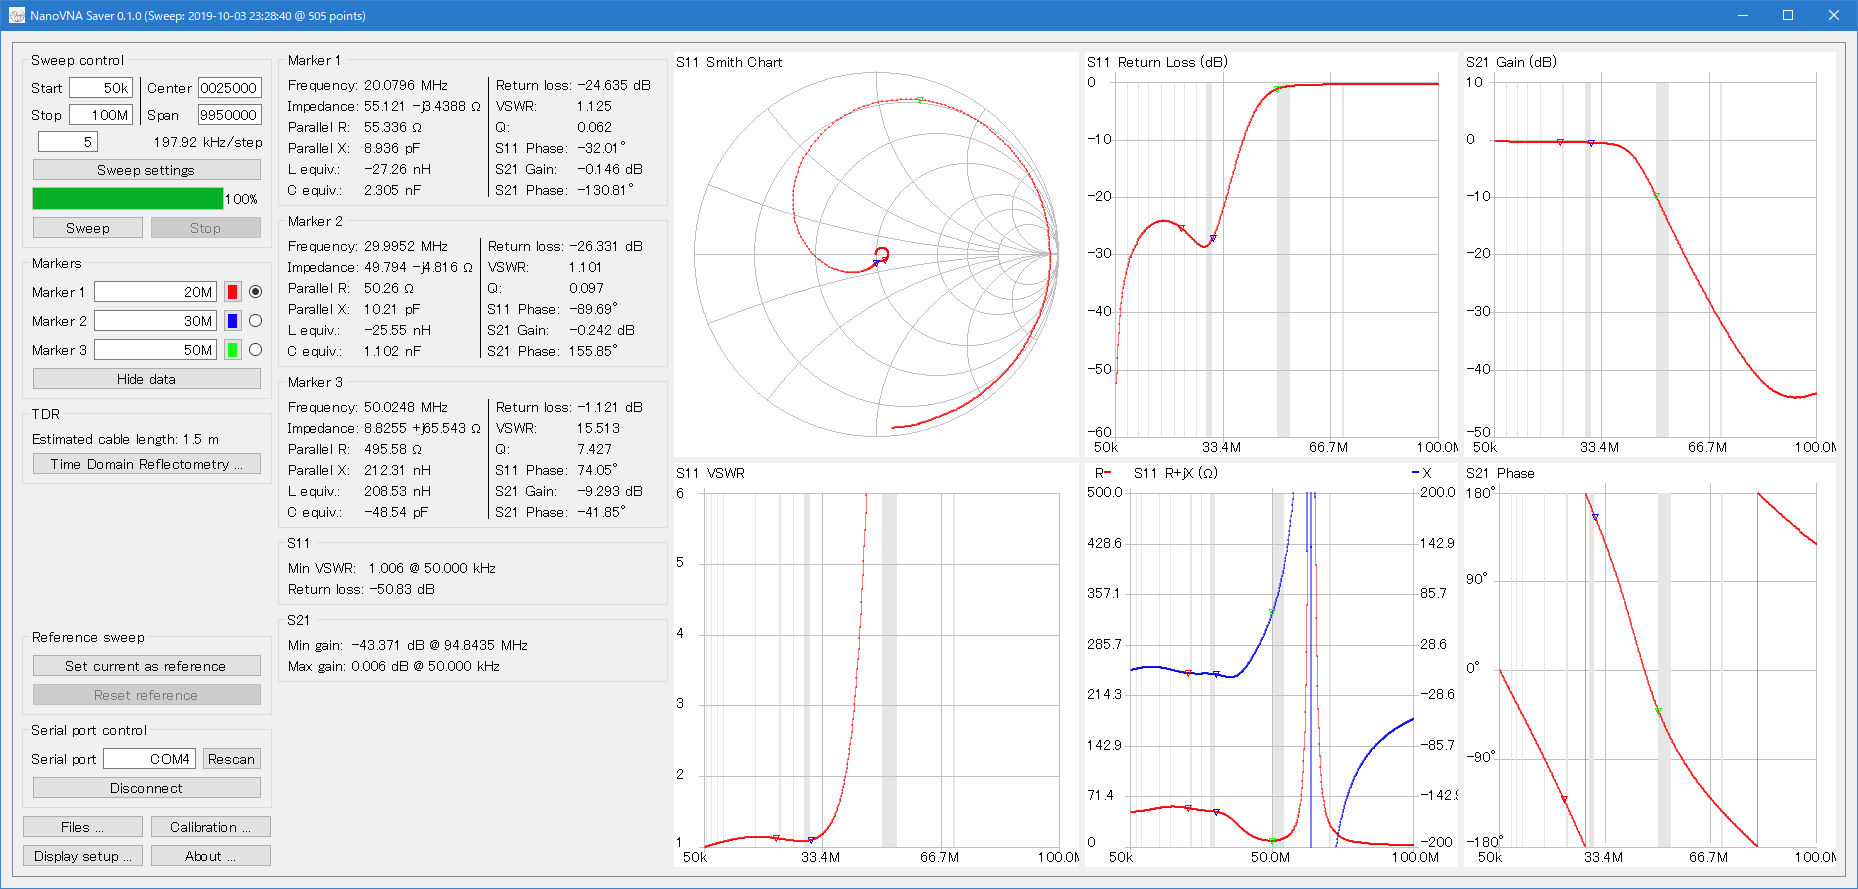Click the red marker on Return Loss curve

click(1181, 229)
